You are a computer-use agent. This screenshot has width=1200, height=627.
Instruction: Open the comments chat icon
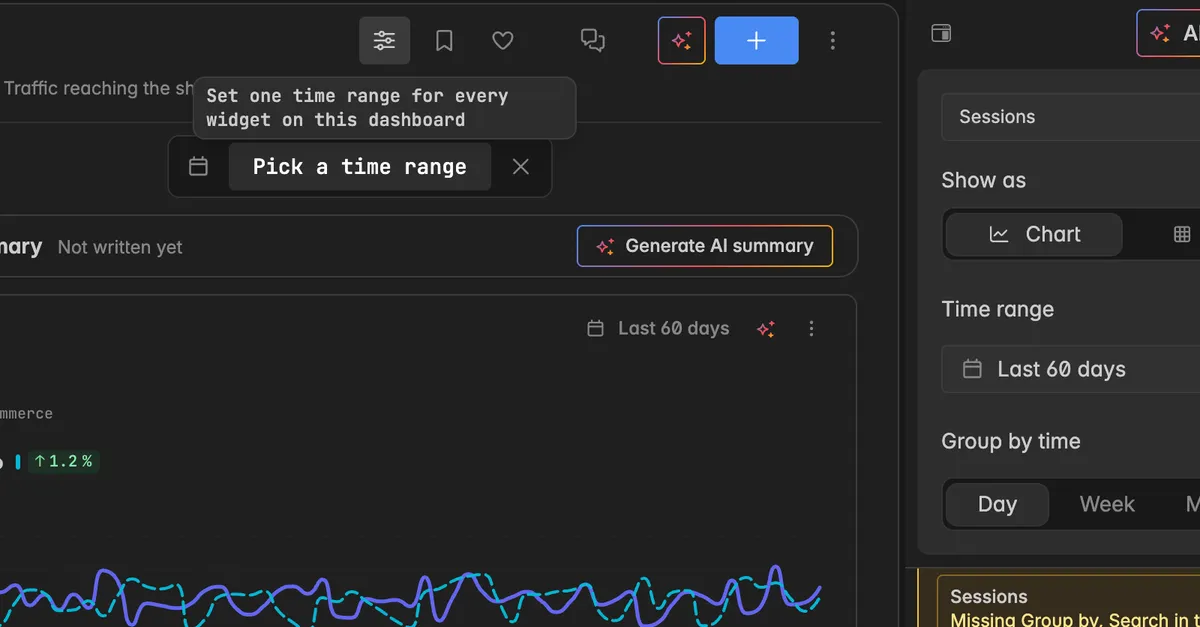click(x=593, y=41)
